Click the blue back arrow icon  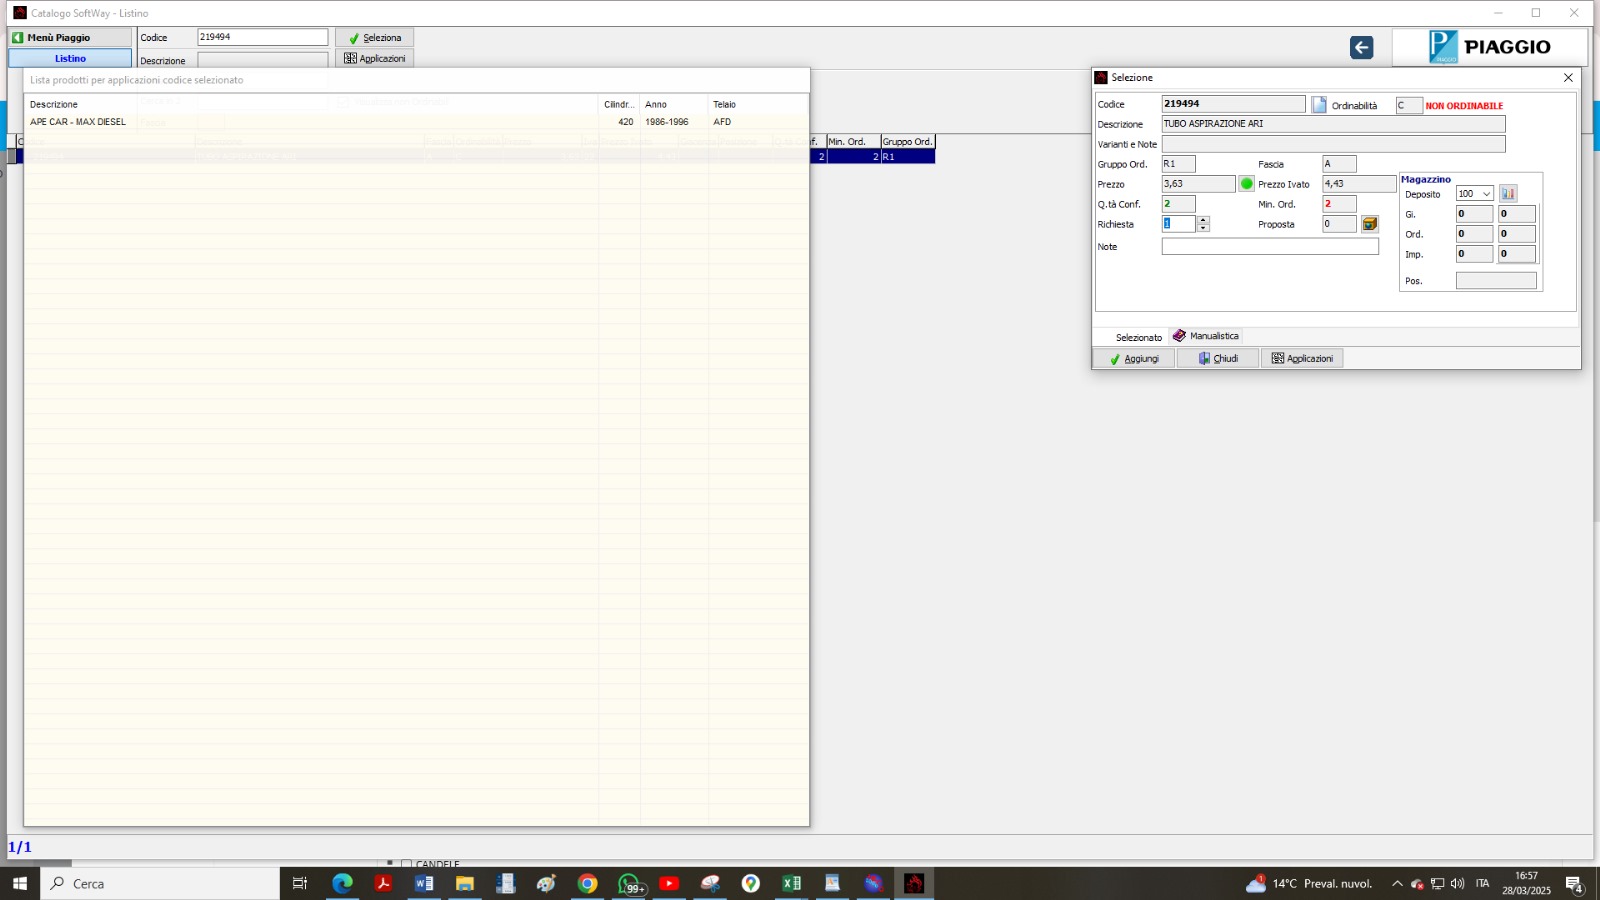[x=1361, y=48]
